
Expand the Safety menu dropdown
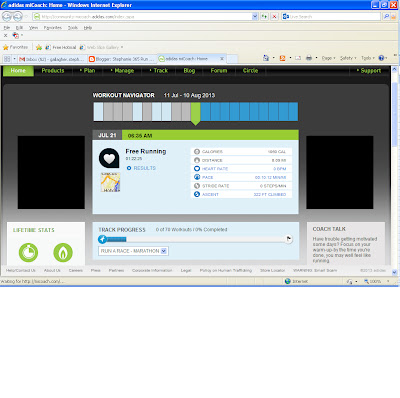(348, 58)
